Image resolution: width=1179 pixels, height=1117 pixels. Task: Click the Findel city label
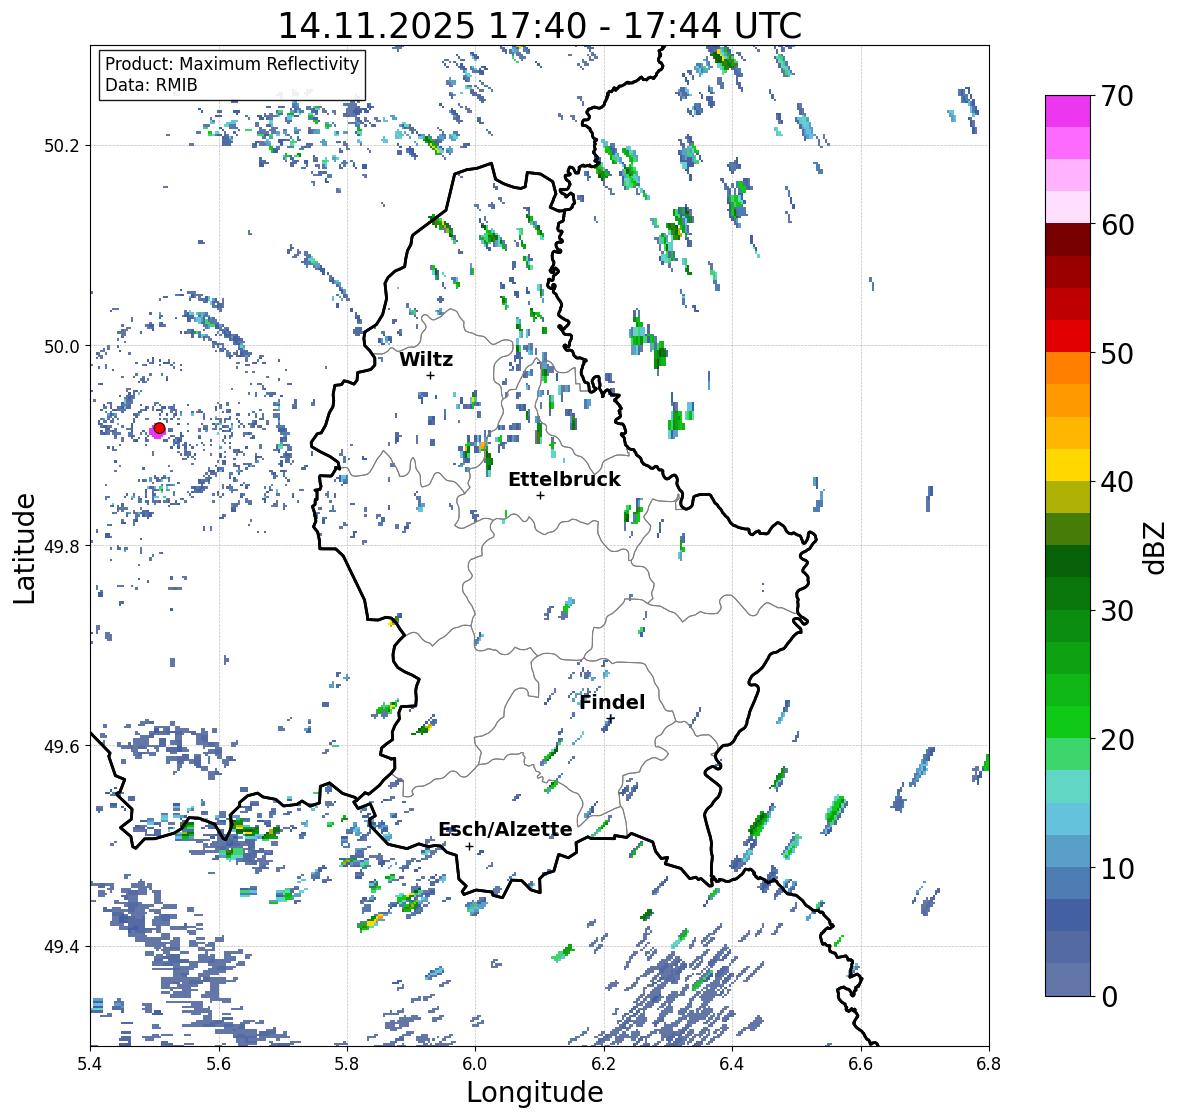pyautogui.click(x=612, y=702)
